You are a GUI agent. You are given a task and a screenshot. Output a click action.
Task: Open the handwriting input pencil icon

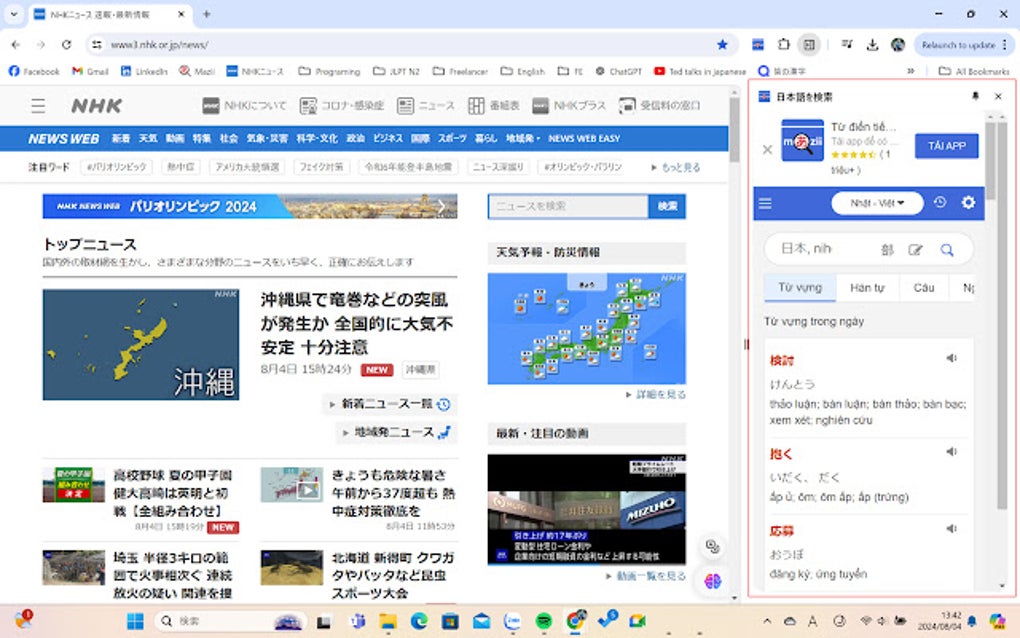coord(914,247)
